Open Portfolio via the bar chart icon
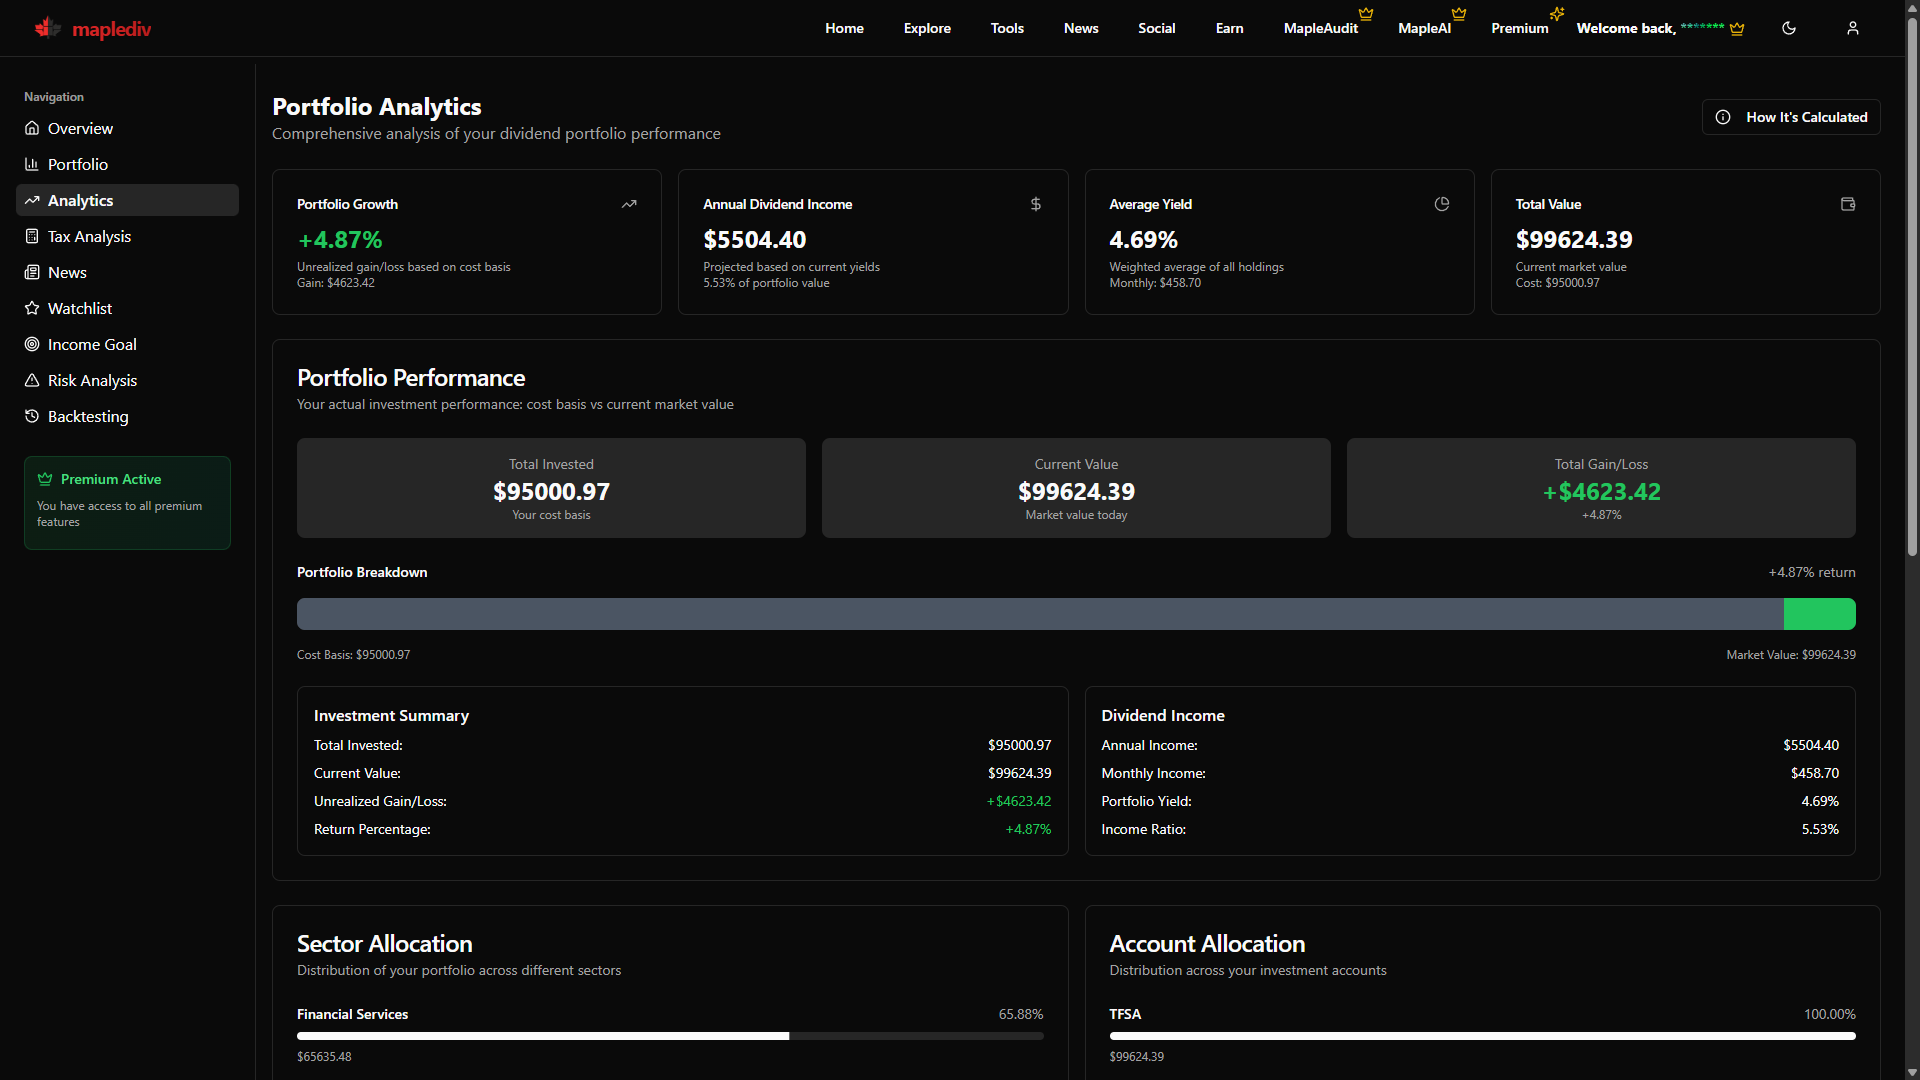The width and height of the screenshot is (1920, 1080). [32, 164]
